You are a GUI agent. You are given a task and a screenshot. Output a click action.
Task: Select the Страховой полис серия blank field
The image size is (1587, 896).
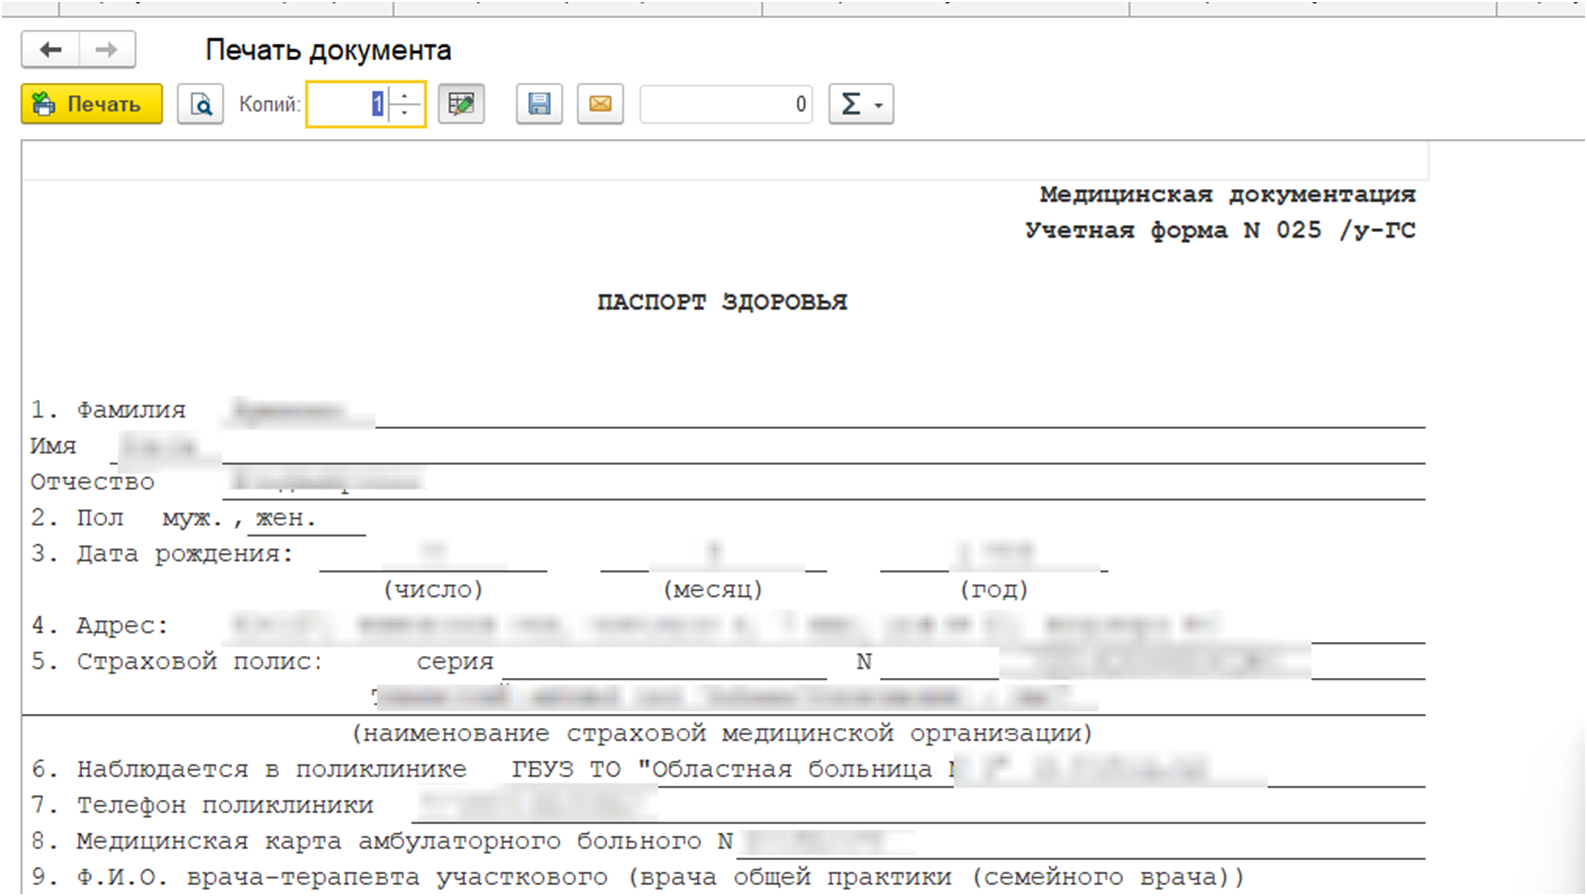(x=664, y=662)
